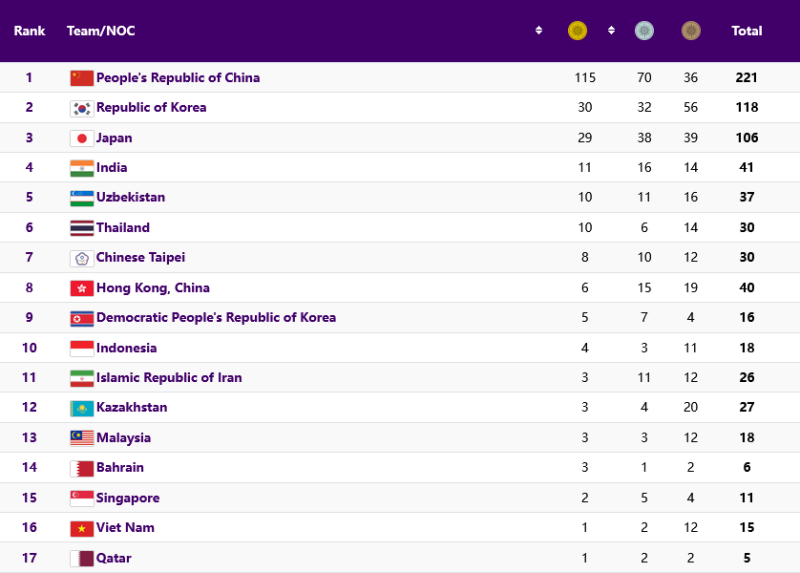The height and width of the screenshot is (573, 800).
Task: Click the Total column header
Action: point(746,31)
